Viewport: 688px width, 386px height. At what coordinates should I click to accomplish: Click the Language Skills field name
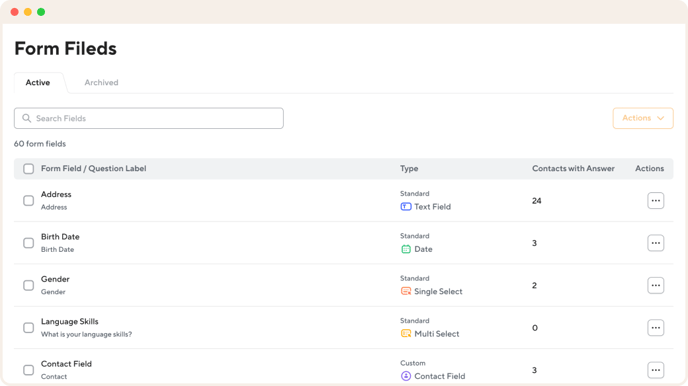pyautogui.click(x=70, y=322)
